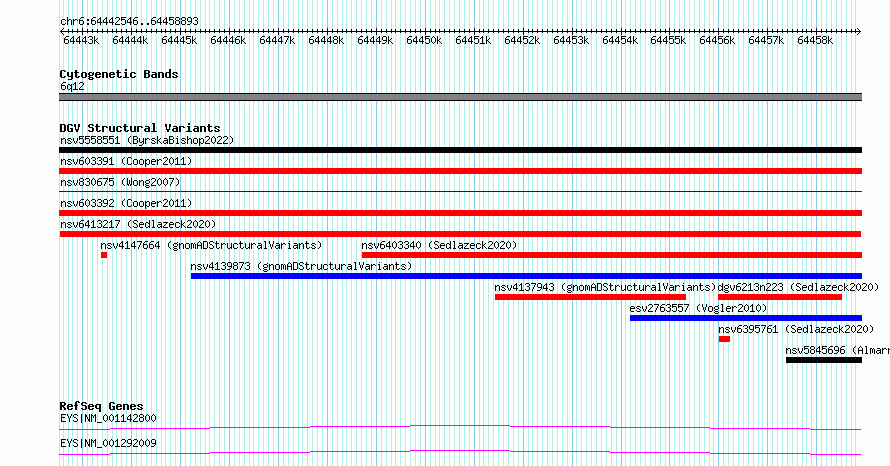Select the small red nsv6395761 variant box
This screenshot has height=466, width=890.
724,339
